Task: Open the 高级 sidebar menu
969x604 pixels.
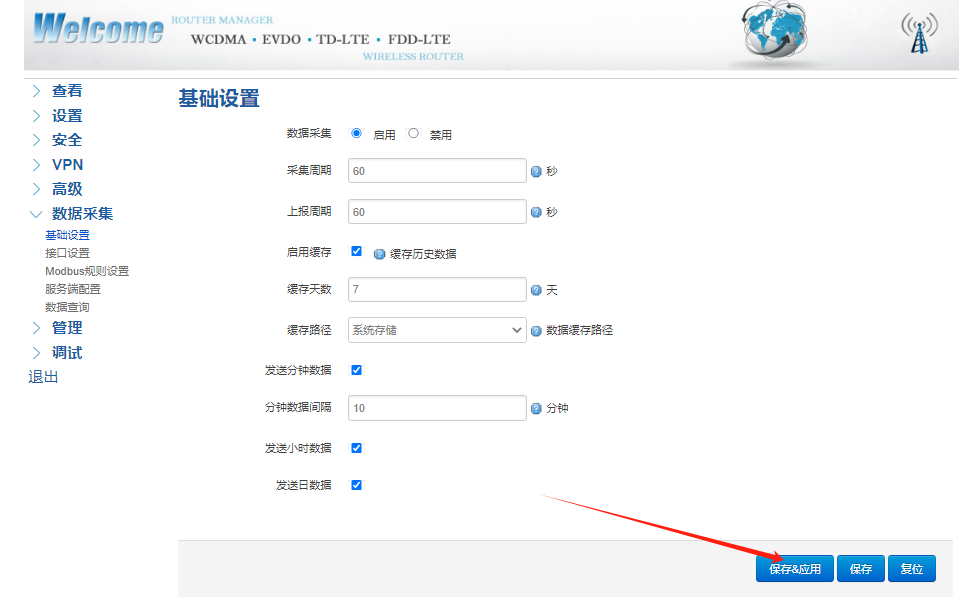Action: [67, 189]
